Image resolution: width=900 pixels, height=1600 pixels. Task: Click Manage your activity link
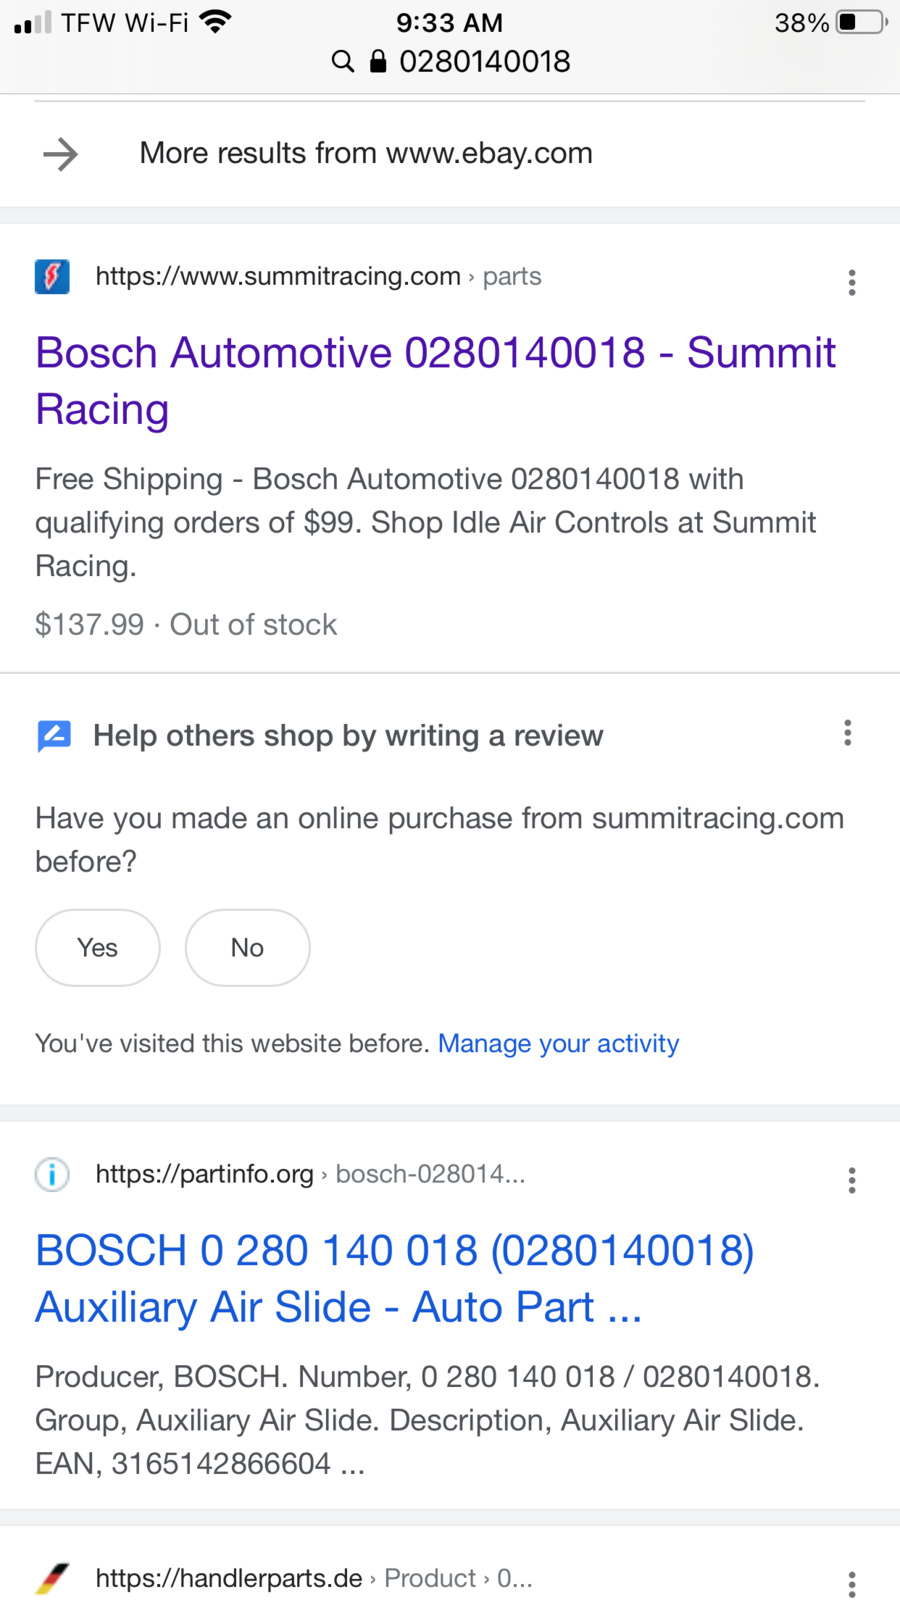click(x=558, y=1043)
